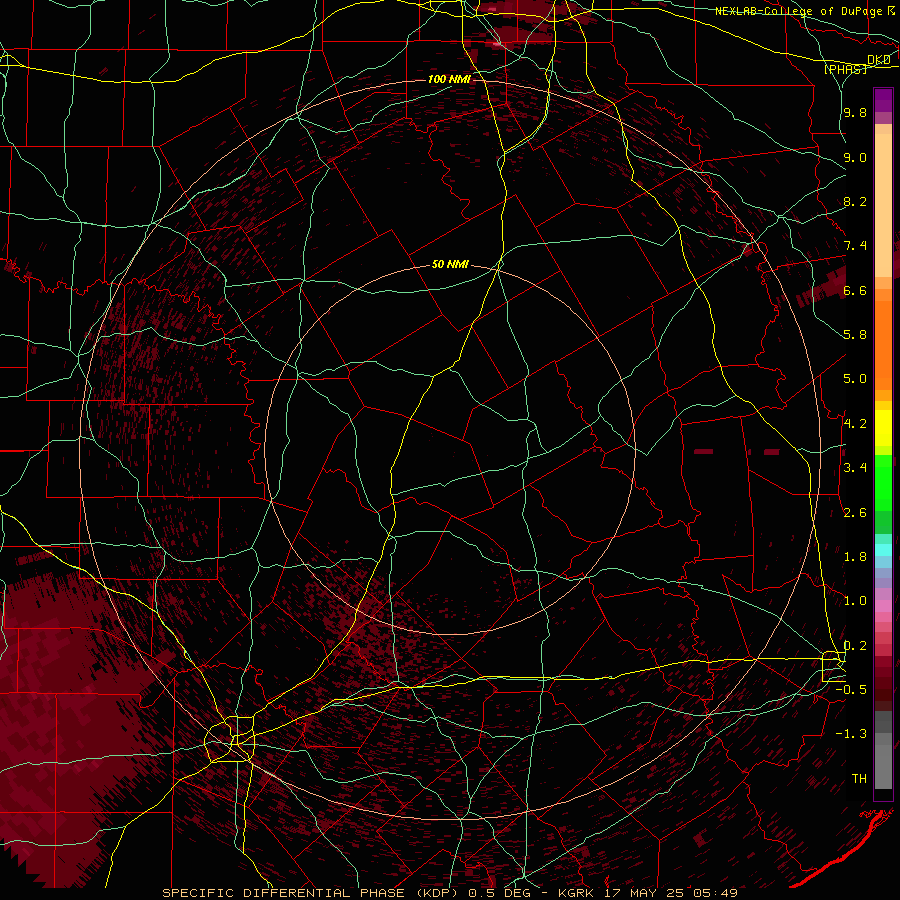Pick the orange color bar segment
Image resolution: width=900 pixels, height=900 pixels.
pos(883,346)
